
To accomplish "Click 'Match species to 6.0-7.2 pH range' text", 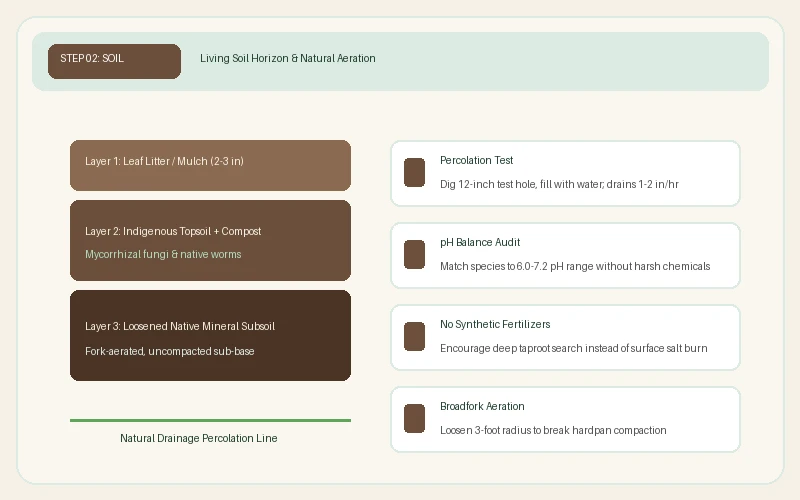I will coord(575,266).
